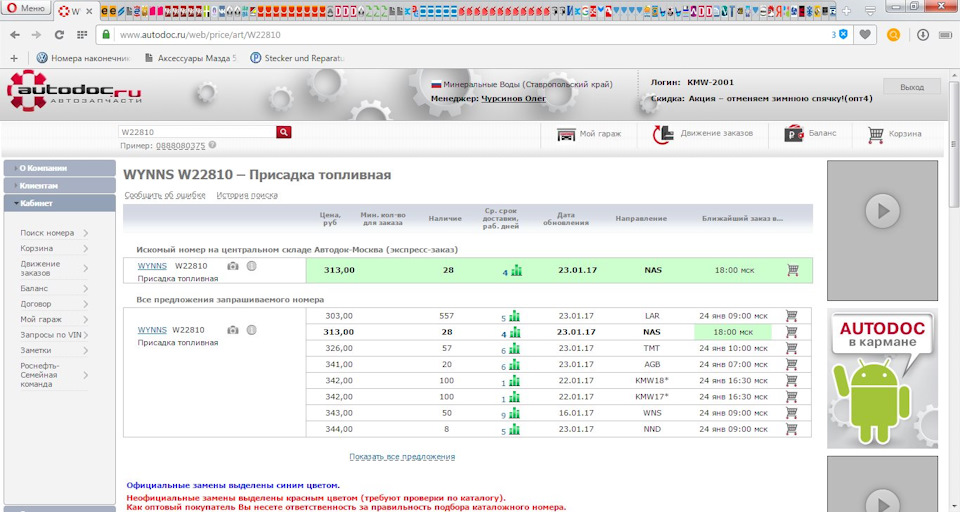Screen dimensions: 960x512
Task: Add page to bookmarks with heart icon
Action: click(865, 35)
